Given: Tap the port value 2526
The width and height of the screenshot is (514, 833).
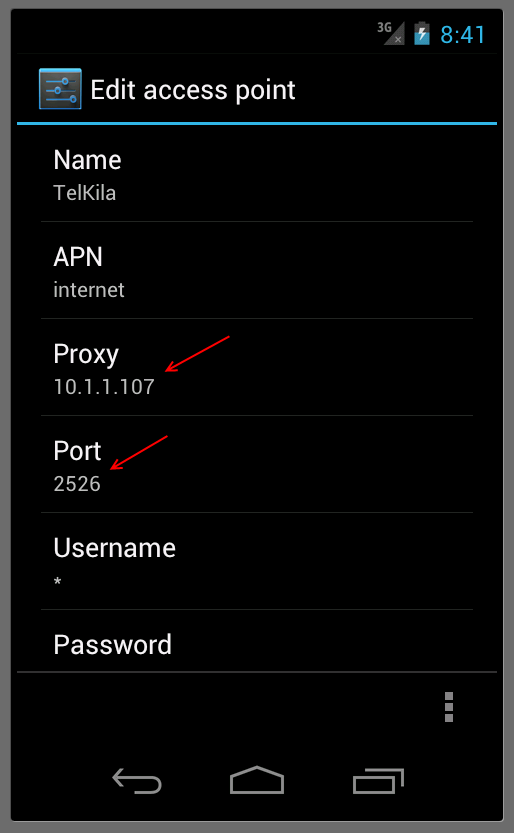Looking at the screenshot, I should [x=77, y=483].
